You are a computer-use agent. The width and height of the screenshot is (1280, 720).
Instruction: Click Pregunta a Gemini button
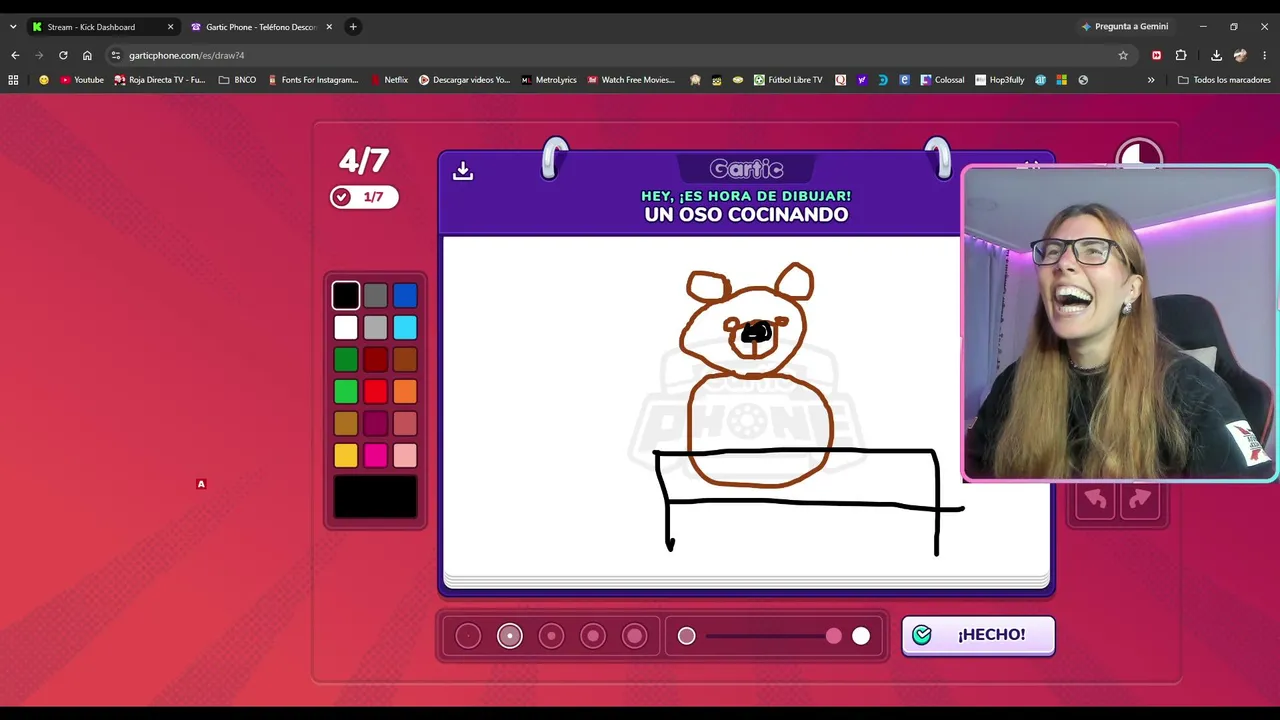click(x=1124, y=27)
